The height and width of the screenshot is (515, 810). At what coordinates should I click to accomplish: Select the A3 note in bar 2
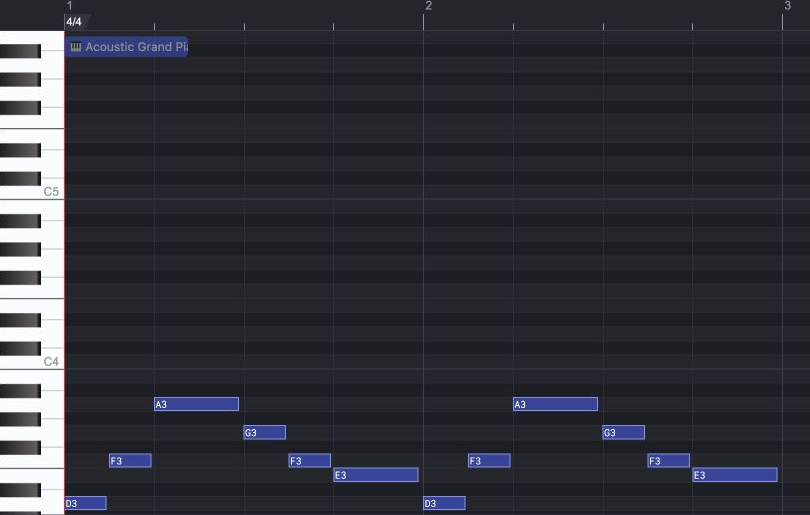pos(555,404)
